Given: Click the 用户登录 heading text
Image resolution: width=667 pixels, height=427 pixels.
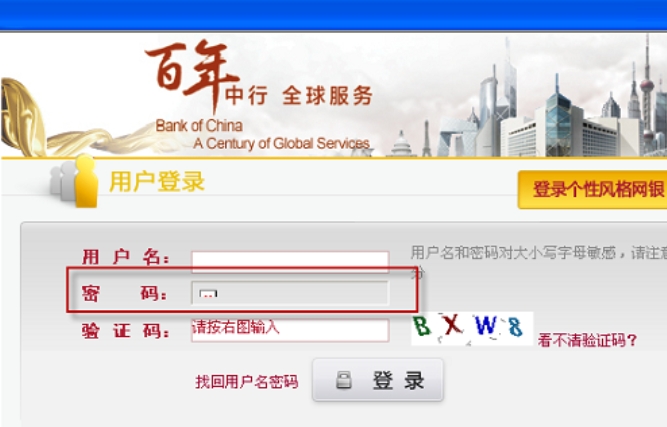Looking at the screenshot, I should [x=157, y=182].
